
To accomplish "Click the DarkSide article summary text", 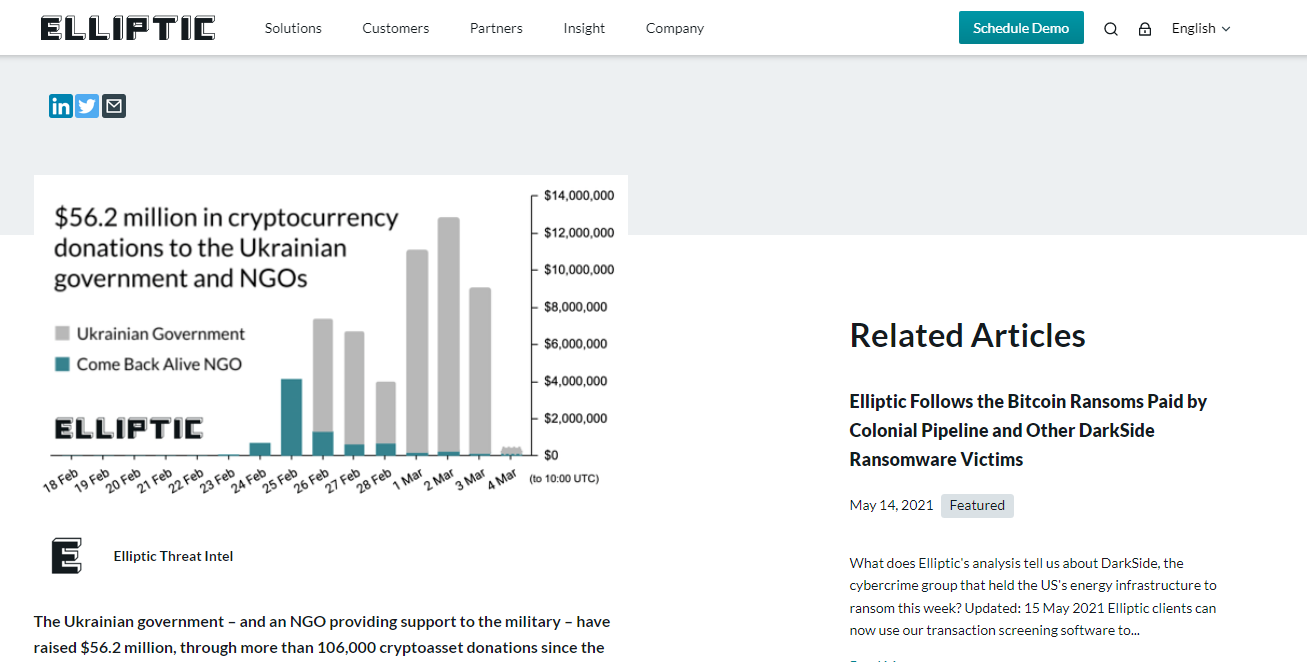I will 1033,597.
